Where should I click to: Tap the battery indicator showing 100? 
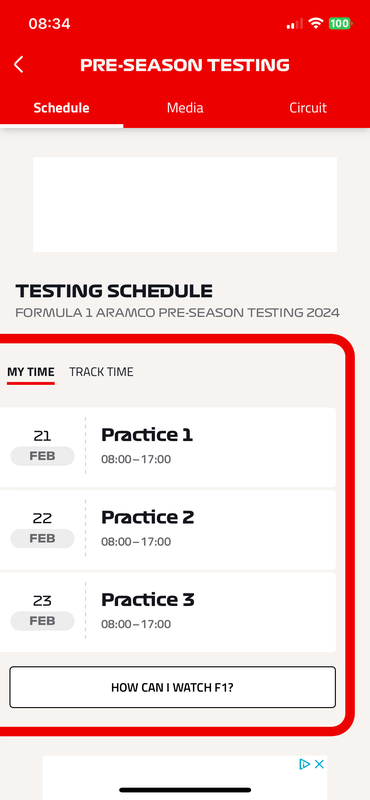[340, 23]
